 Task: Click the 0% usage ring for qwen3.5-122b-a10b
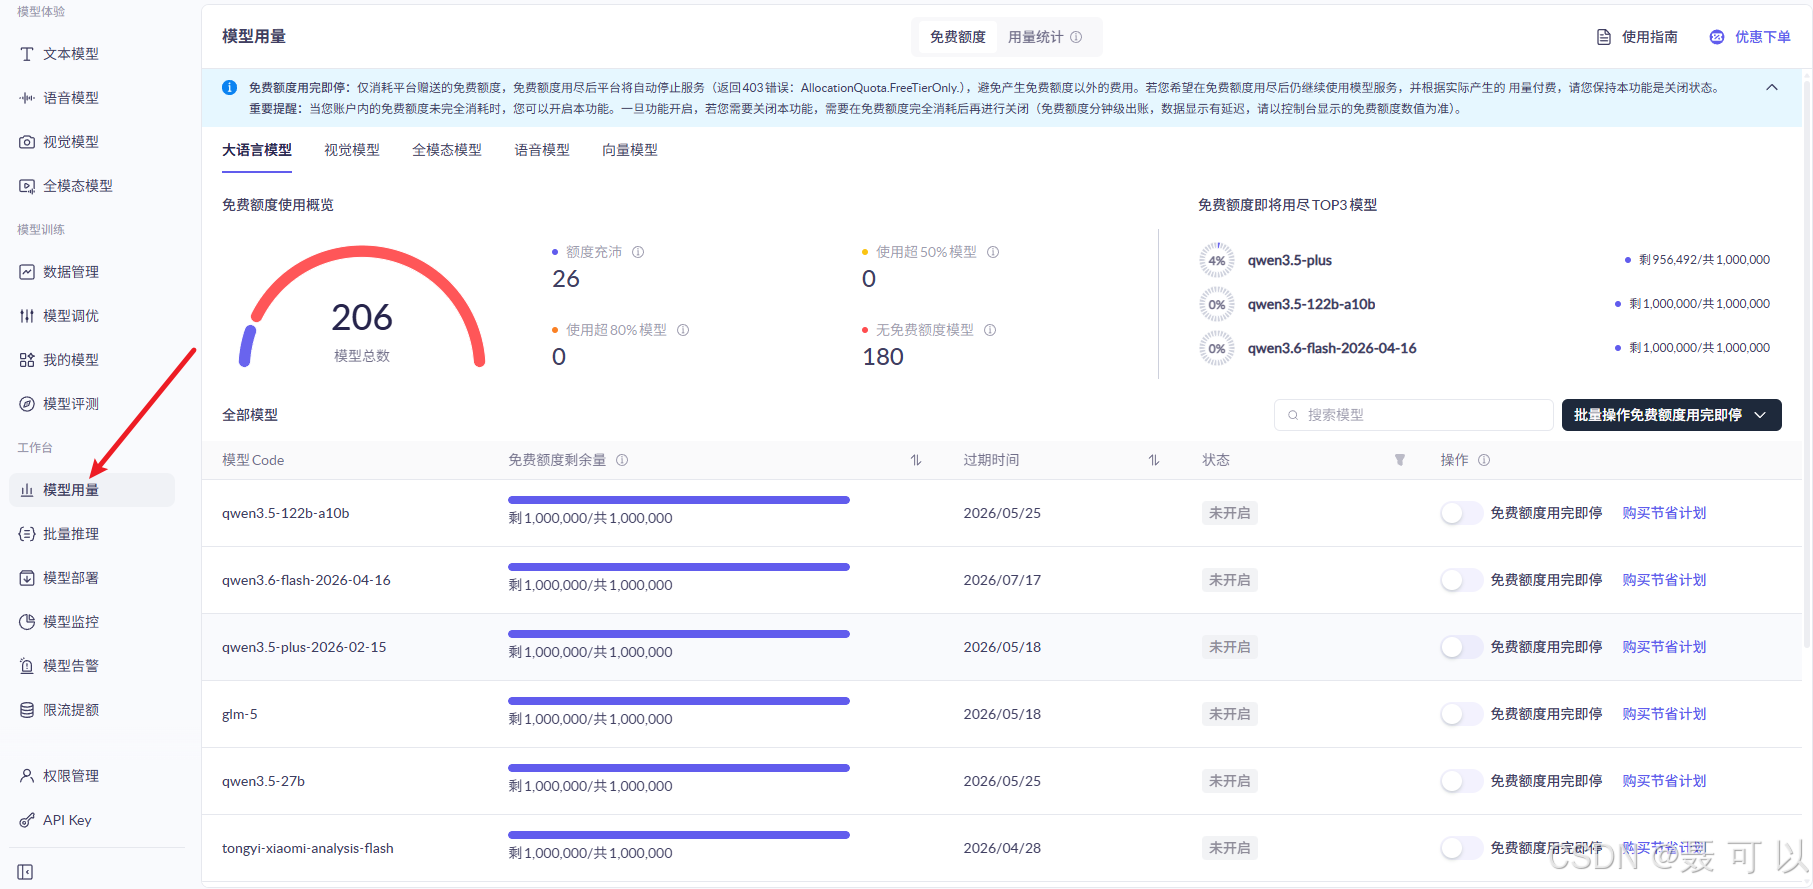(1217, 304)
